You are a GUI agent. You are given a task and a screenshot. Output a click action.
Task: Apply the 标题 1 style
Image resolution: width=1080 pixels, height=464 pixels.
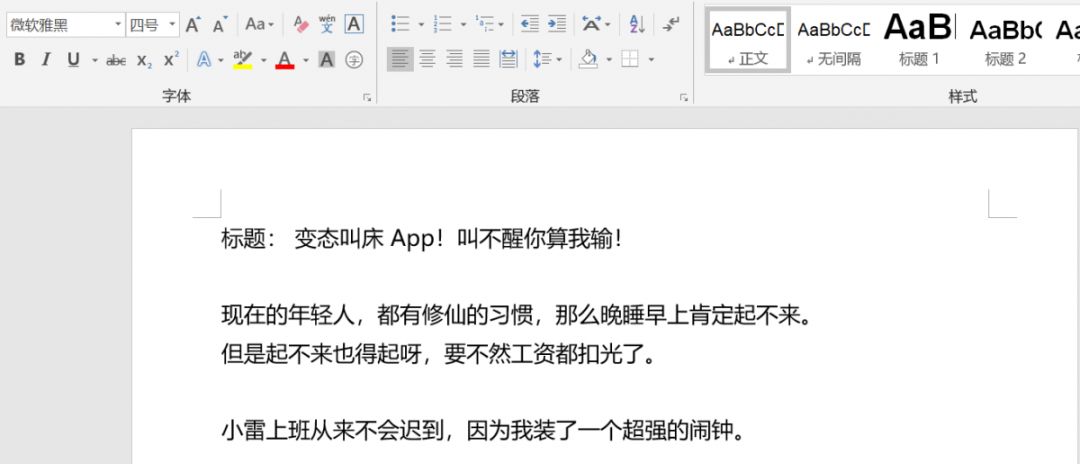pos(919,39)
